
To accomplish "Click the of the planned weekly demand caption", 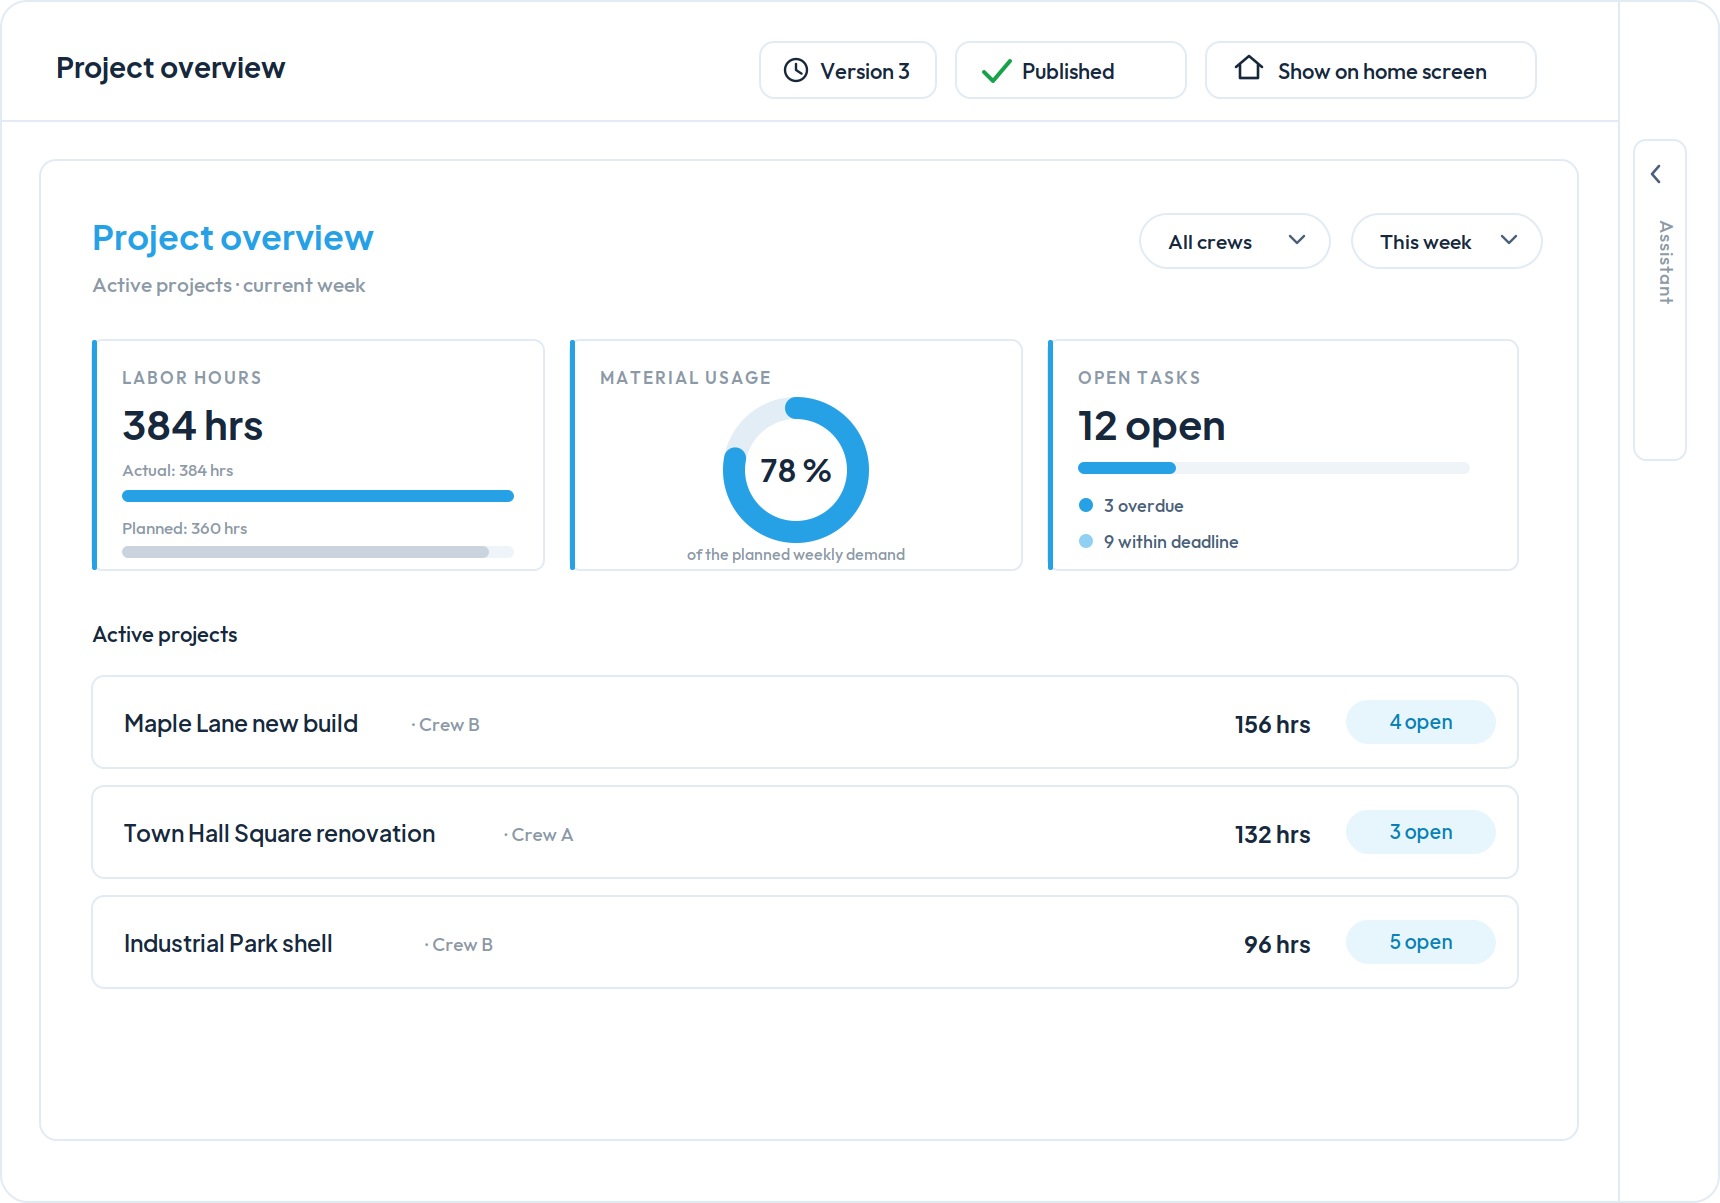I will click(x=796, y=555).
